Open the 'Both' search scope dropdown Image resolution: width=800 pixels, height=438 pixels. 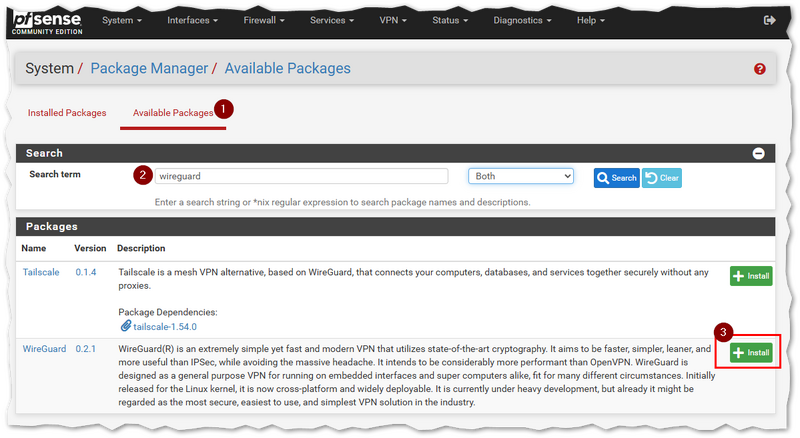(520, 176)
